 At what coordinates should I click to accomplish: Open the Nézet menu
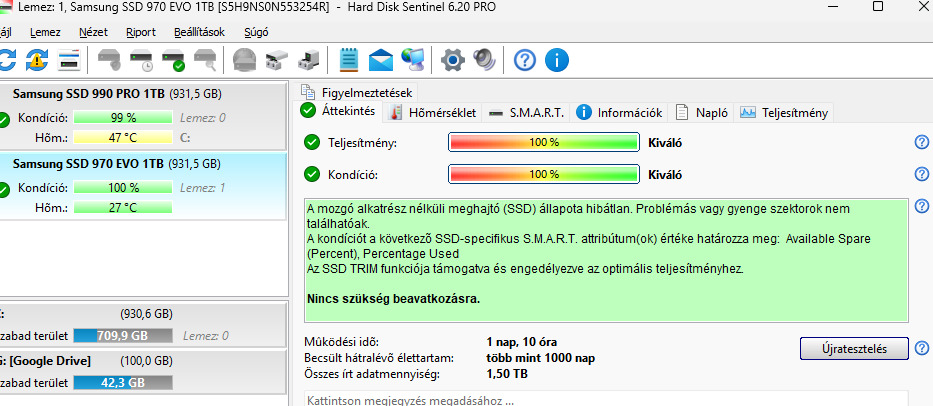[93, 32]
